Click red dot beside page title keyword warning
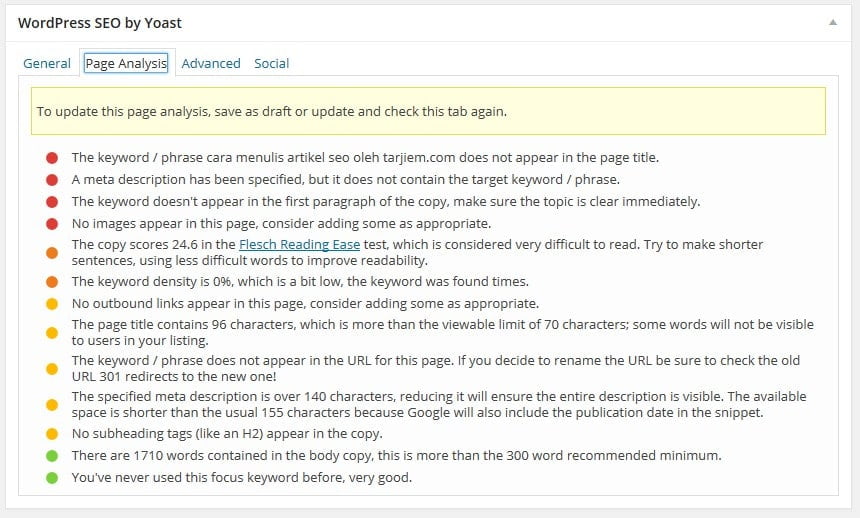This screenshot has height=518, width=860. (52, 158)
